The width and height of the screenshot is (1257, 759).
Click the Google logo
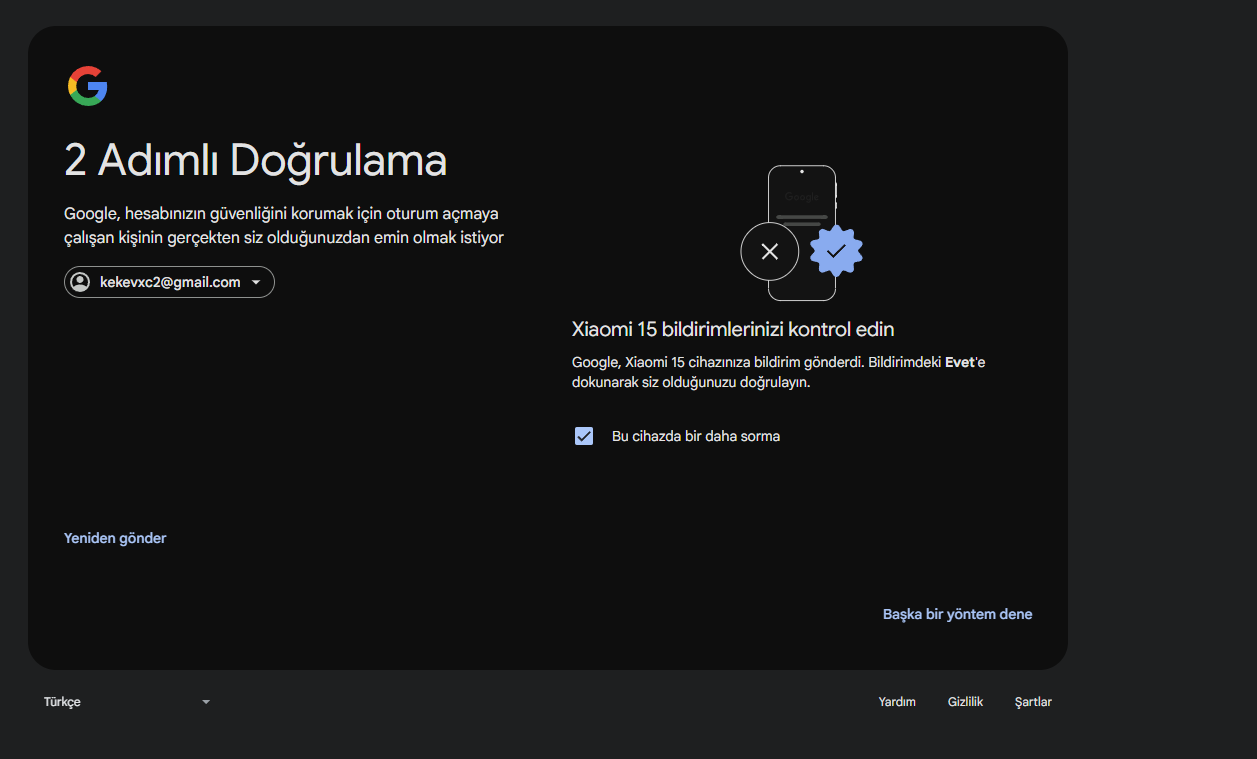click(x=88, y=86)
